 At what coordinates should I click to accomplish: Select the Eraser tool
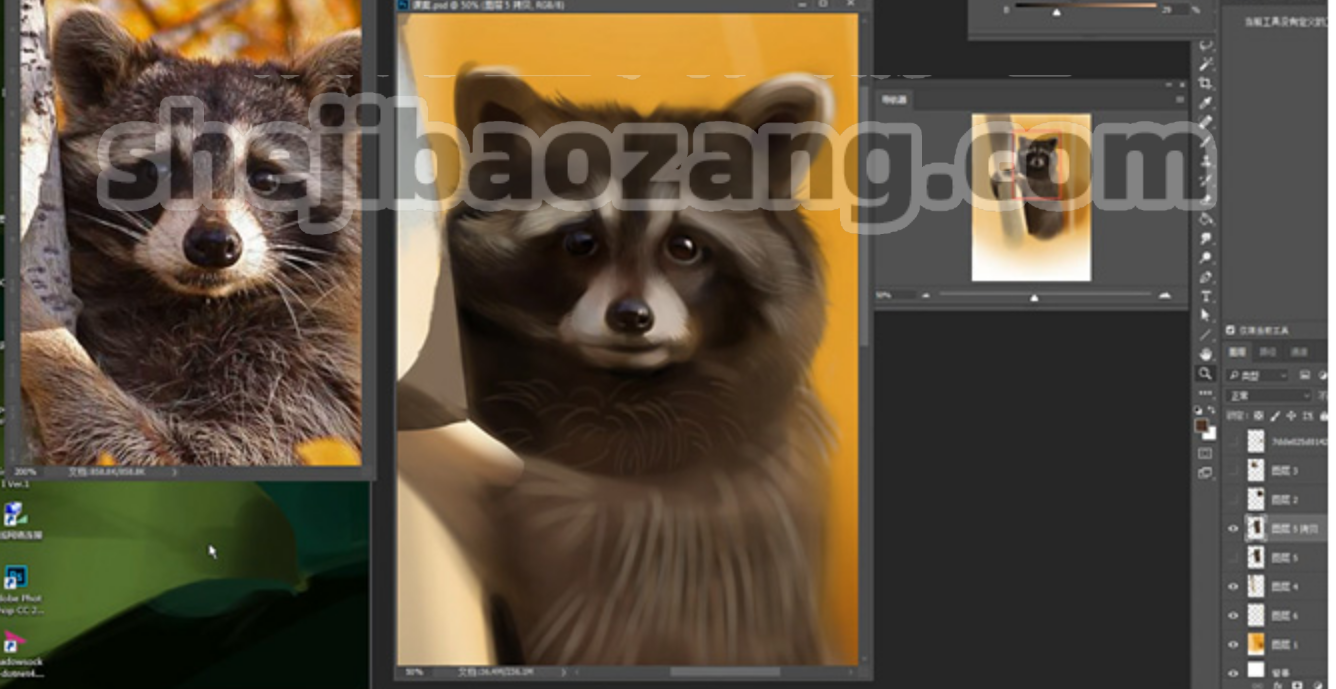click(x=1206, y=198)
